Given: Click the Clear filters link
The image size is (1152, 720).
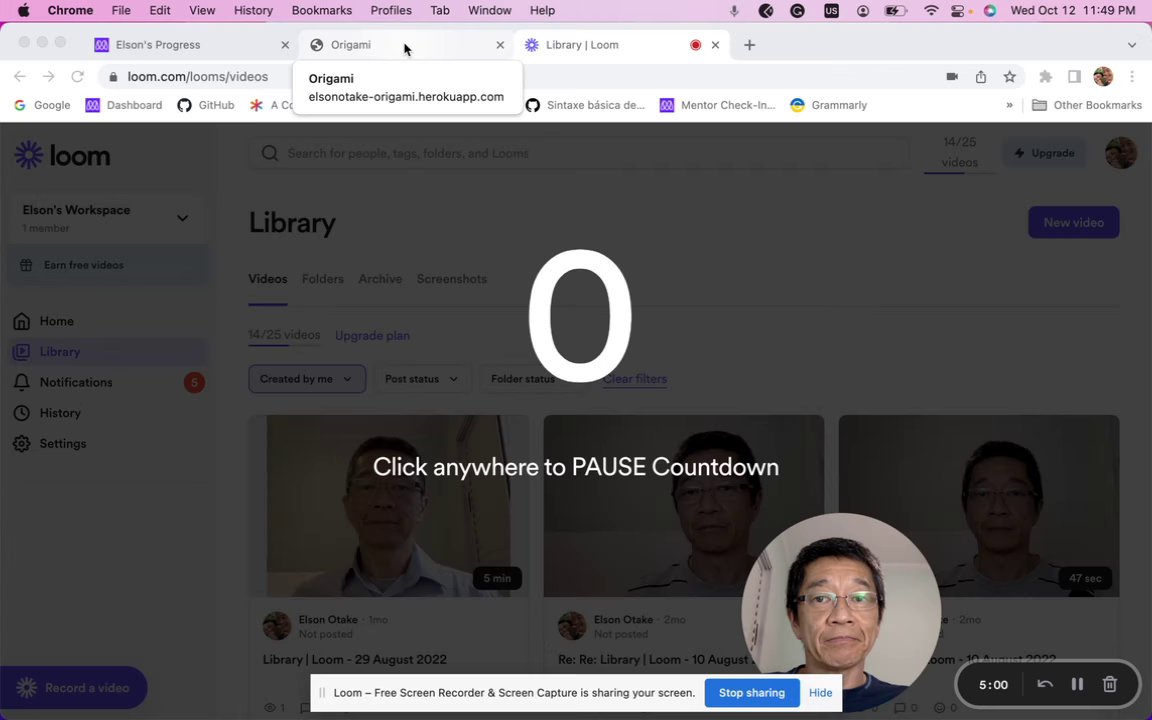Looking at the screenshot, I should click(x=635, y=379).
